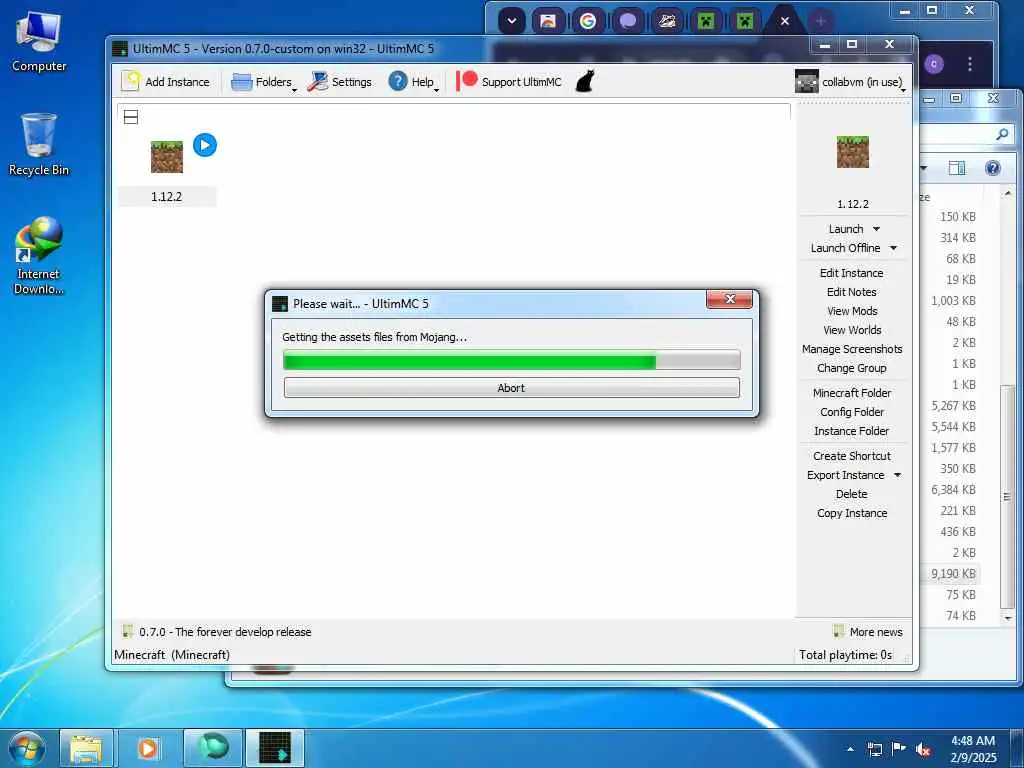Click the grass block icon in side panel
1024x768 pixels.
pos(853,152)
